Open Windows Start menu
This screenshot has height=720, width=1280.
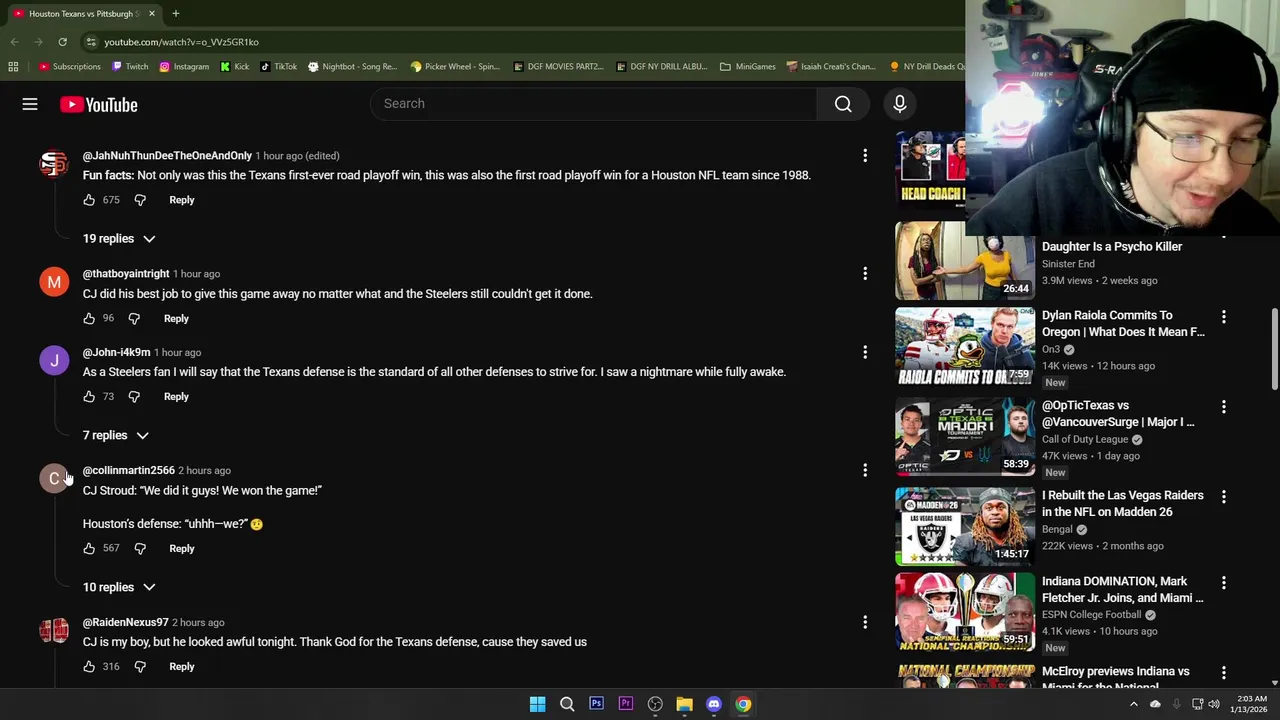click(x=537, y=704)
